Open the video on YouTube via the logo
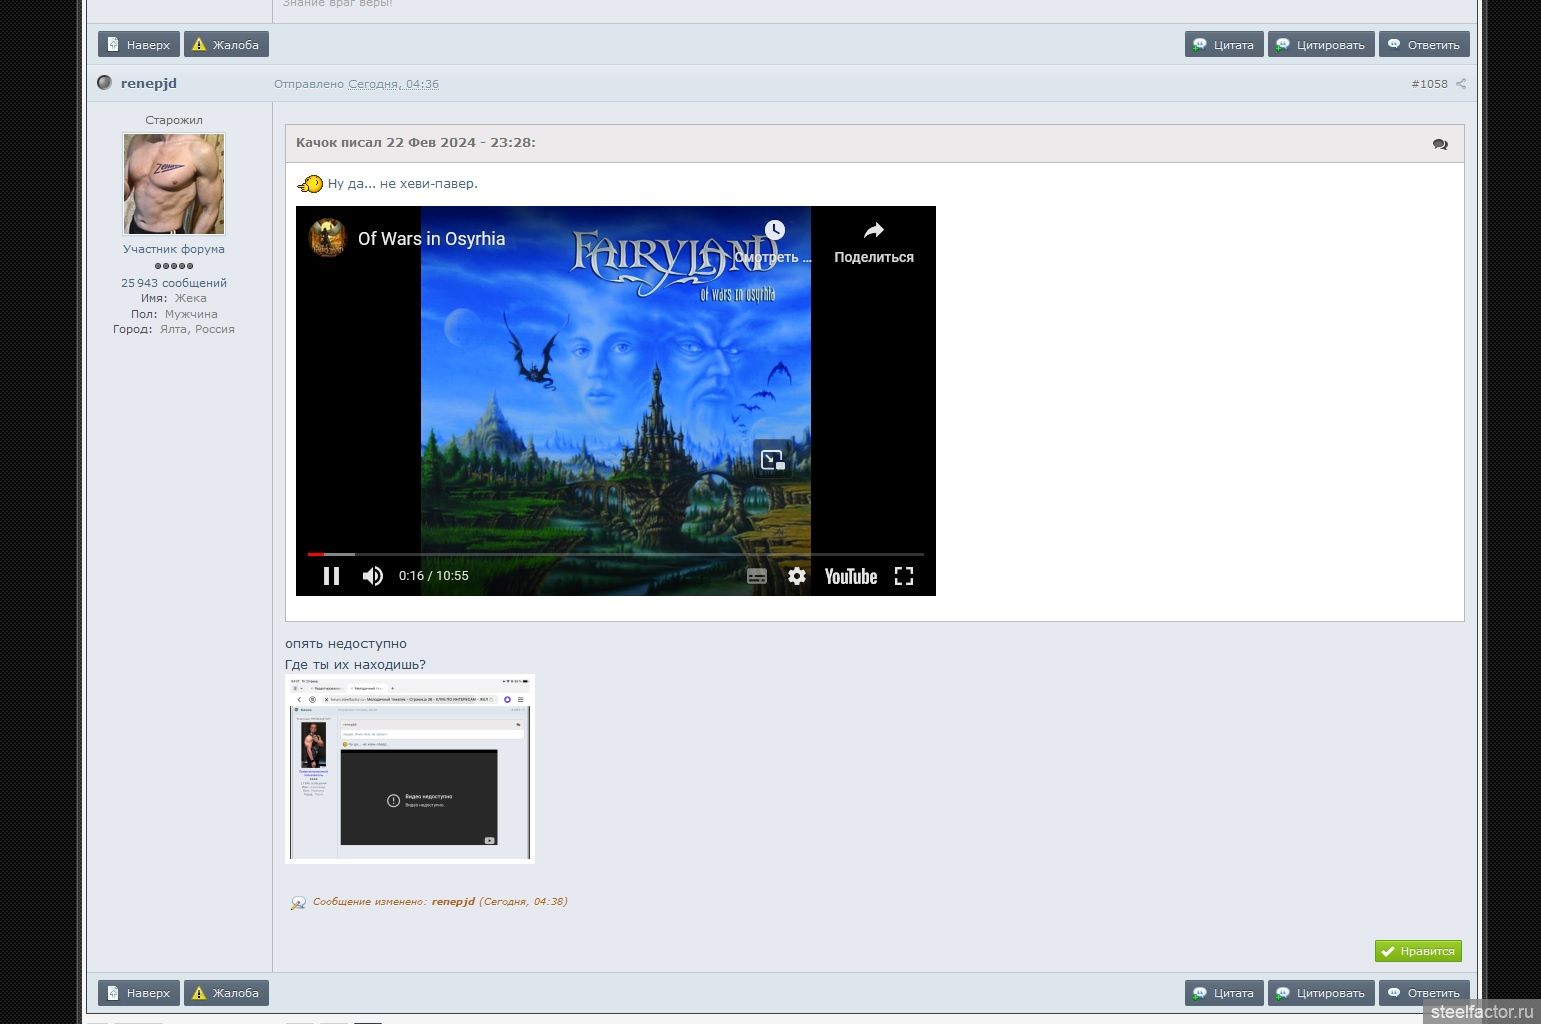Screen dimensions: 1541x1024 tap(851, 576)
